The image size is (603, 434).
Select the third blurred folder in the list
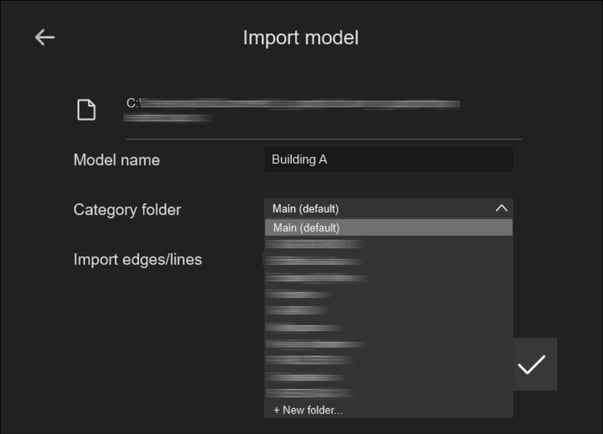316,278
